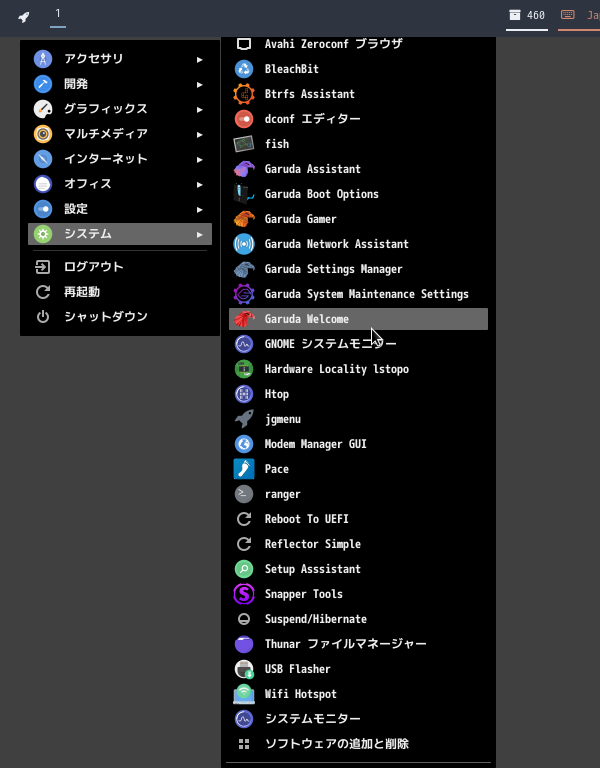Open the 開発 category entry

(120, 84)
